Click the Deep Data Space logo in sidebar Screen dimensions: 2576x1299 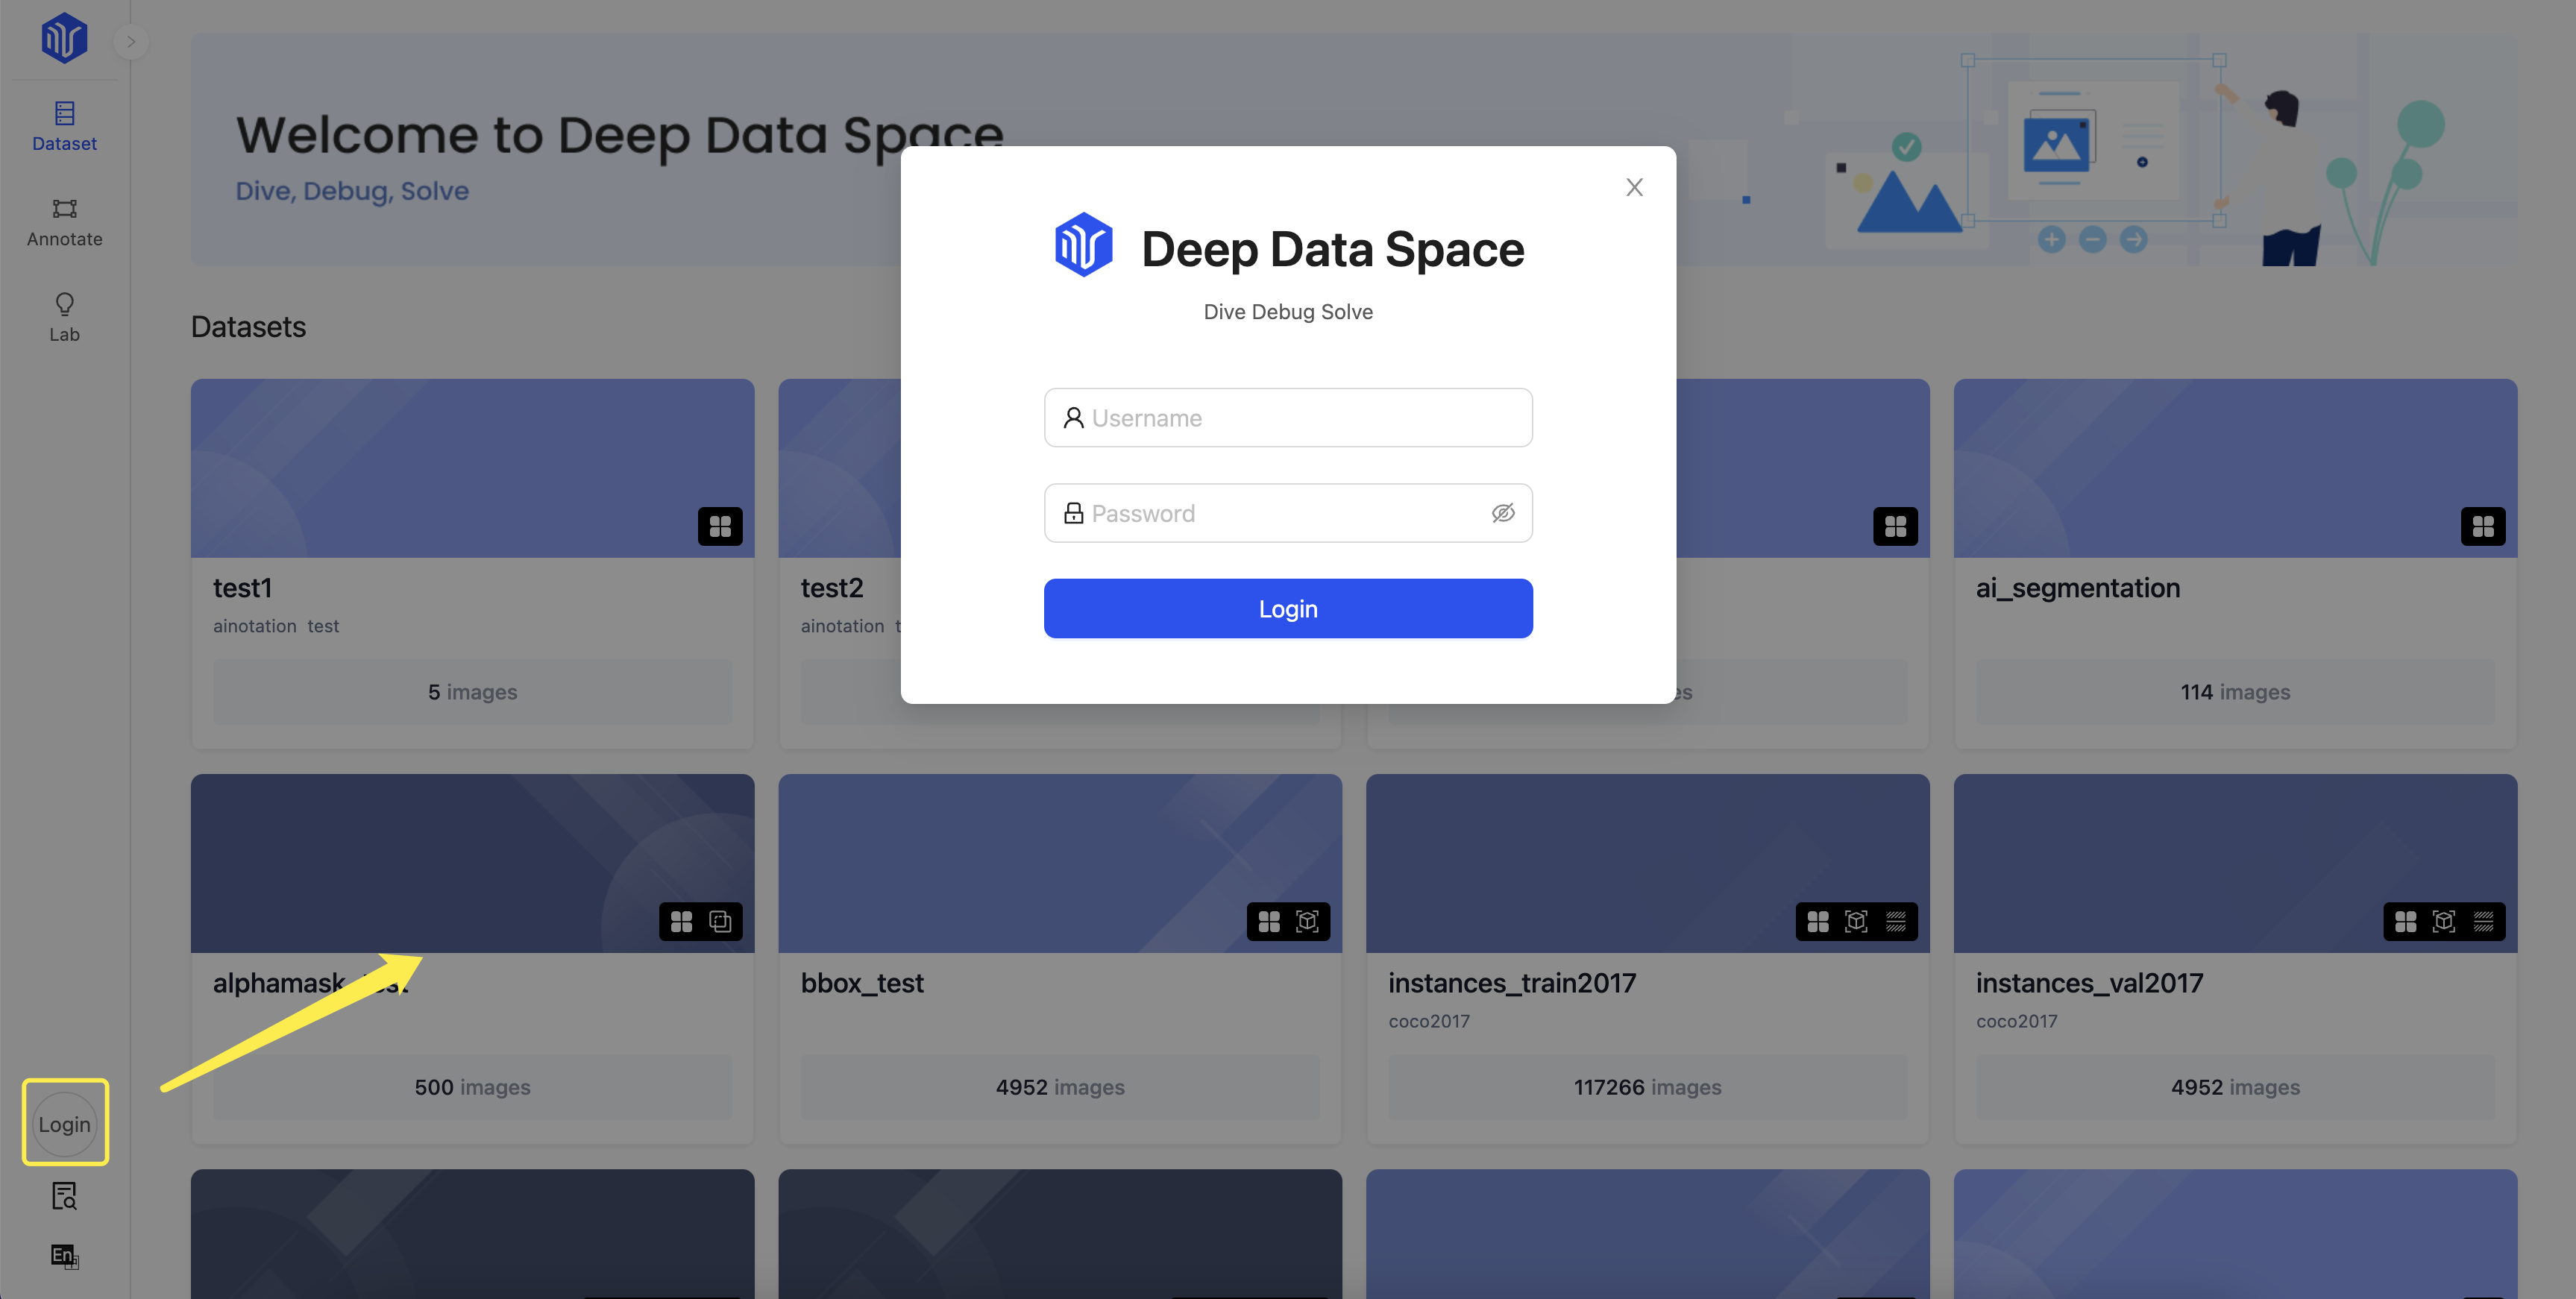click(64, 39)
